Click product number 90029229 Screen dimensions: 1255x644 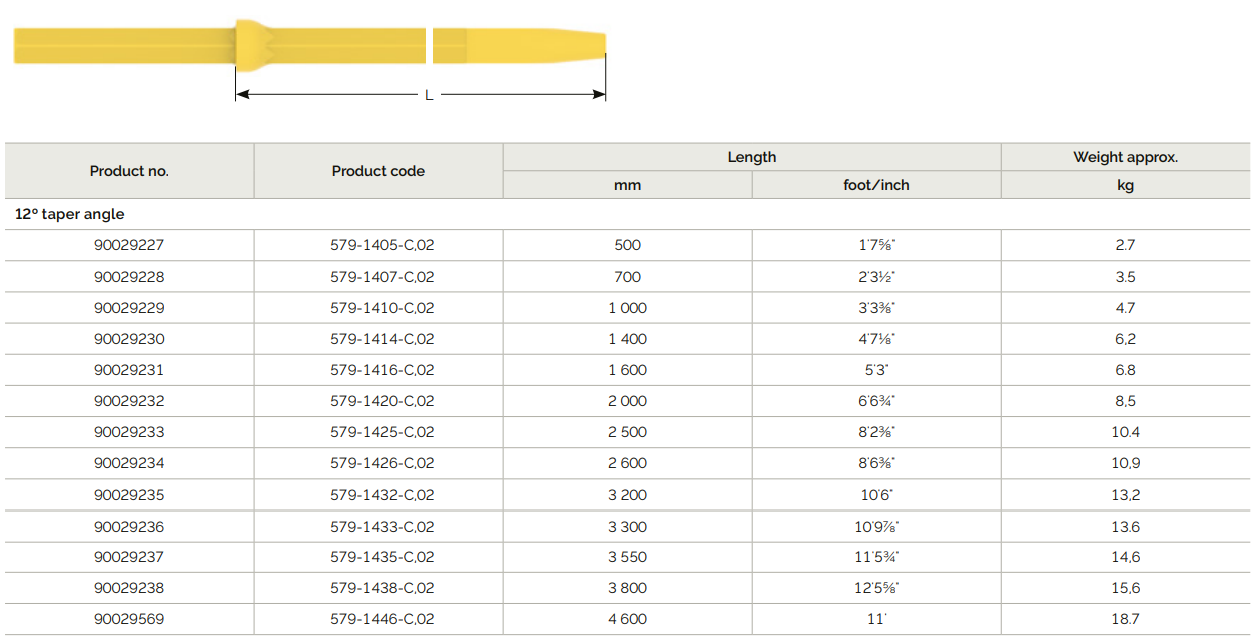[x=129, y=308]
